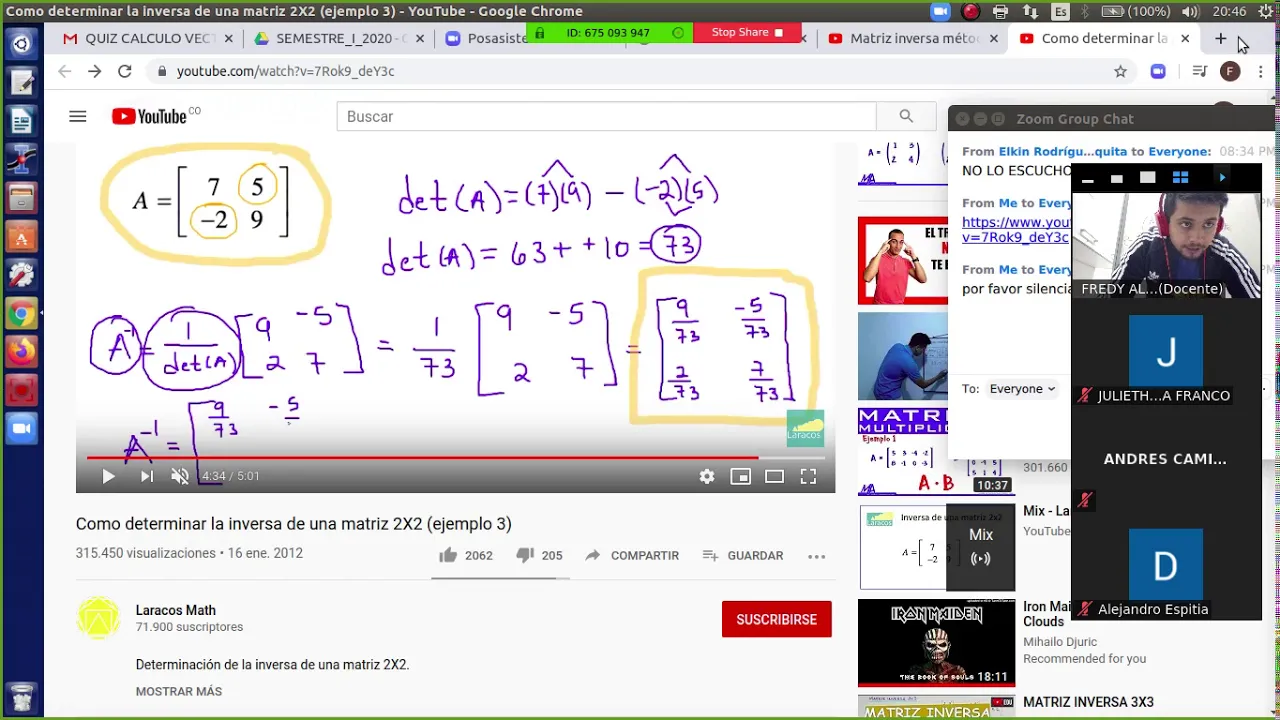Open system power cog menu
This screenshot has width=1280, height=720.
(x=1267, y=11)
